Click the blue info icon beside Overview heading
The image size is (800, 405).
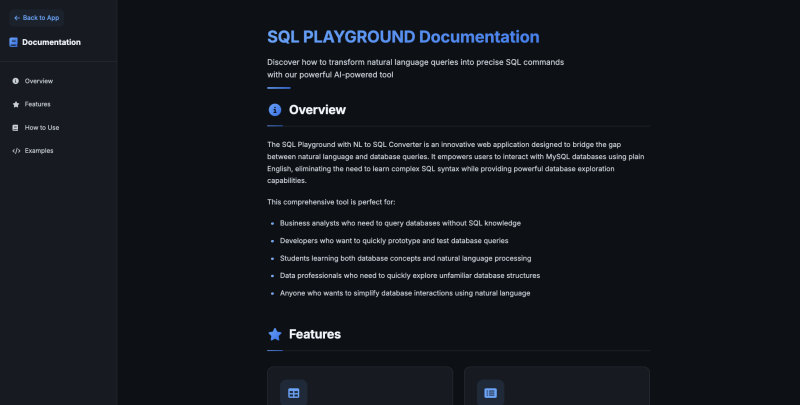coord(275,110)
